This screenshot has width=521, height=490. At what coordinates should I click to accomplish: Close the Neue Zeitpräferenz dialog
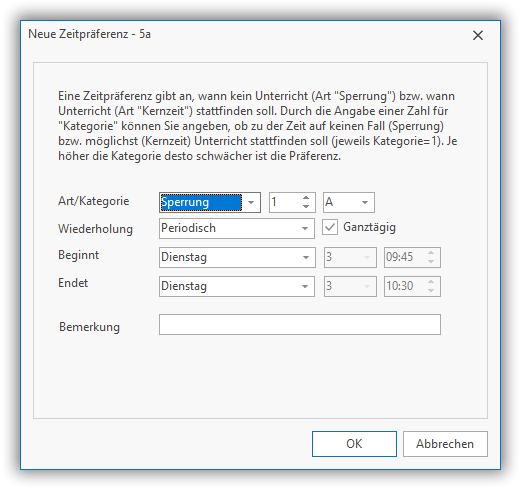(x=478, y=35)
